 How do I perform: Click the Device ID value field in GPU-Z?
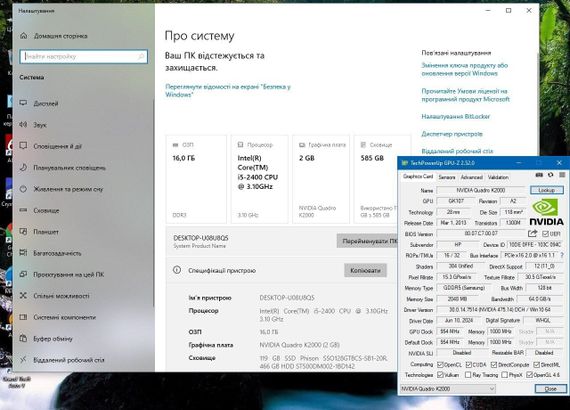535,245
